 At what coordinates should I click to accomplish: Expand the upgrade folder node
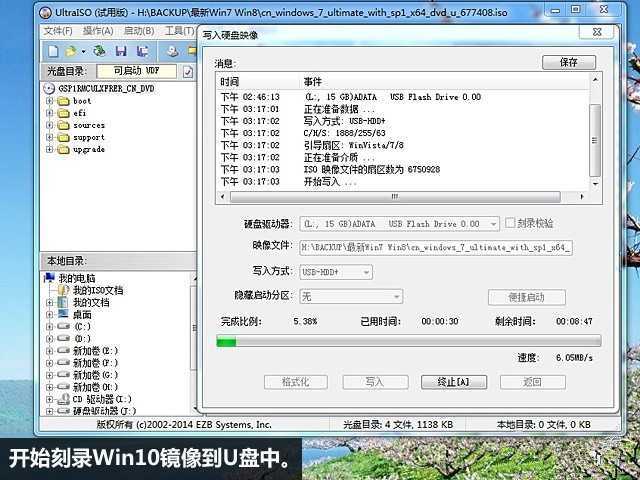(50, 150)
